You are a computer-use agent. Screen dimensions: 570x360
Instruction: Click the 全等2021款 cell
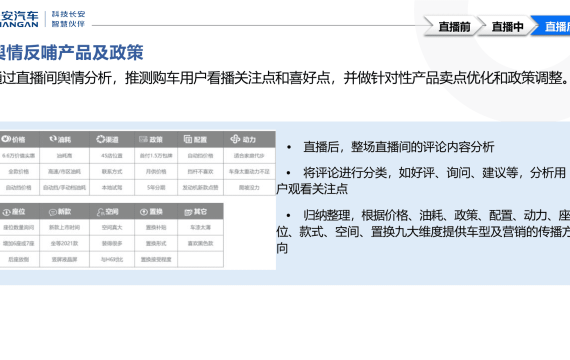tap(64, 243)
